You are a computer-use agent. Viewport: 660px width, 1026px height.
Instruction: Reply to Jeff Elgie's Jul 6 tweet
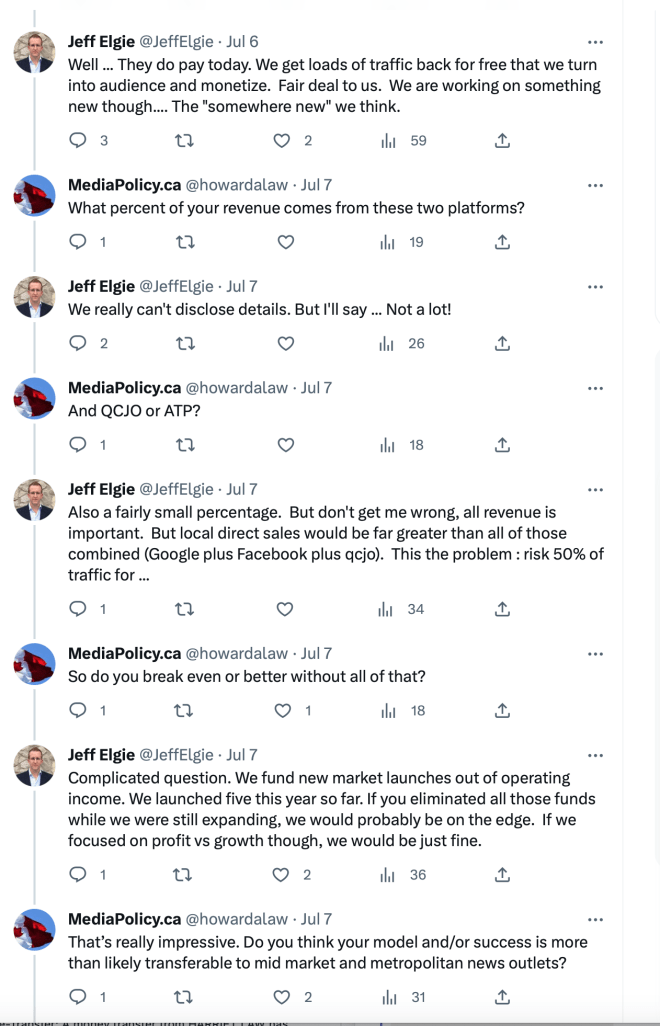[78, 141]
